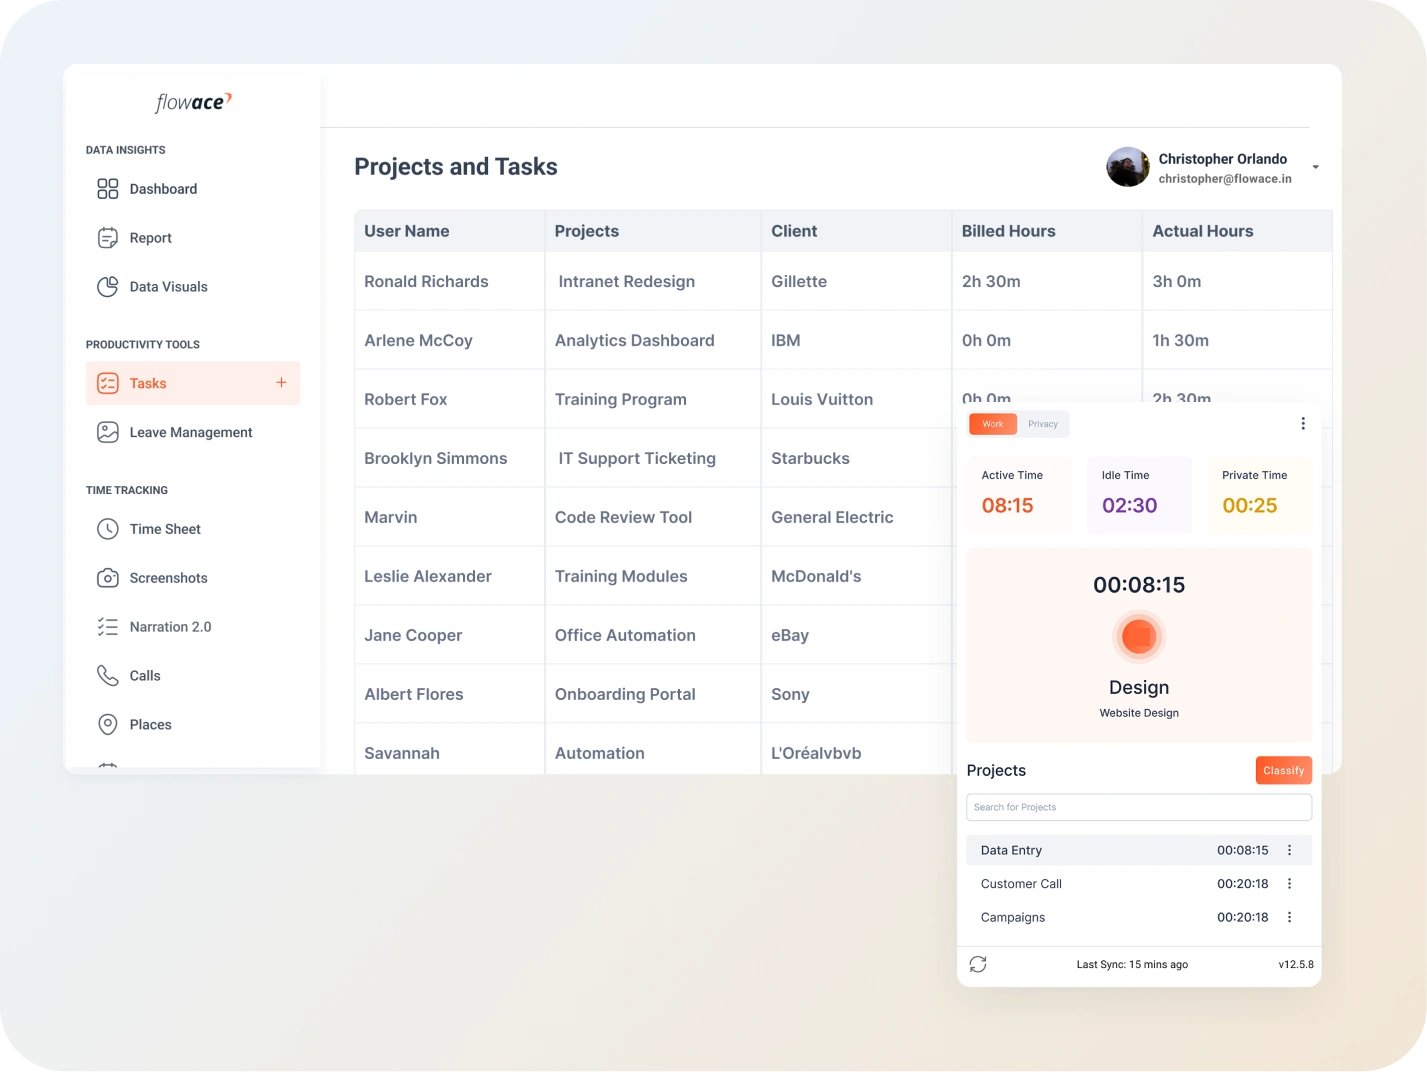Click the Classify button

click(x=1283, y=770)
